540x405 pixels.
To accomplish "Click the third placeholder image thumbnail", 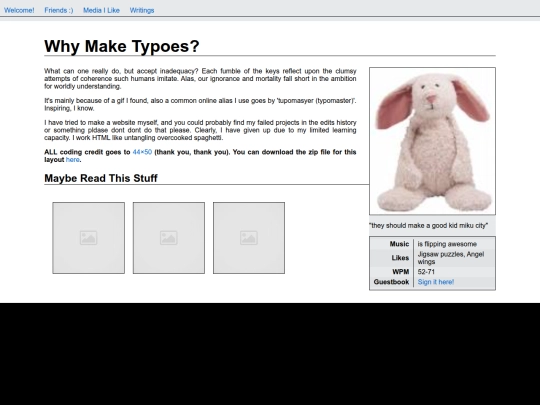I will (x=249, y=238).
